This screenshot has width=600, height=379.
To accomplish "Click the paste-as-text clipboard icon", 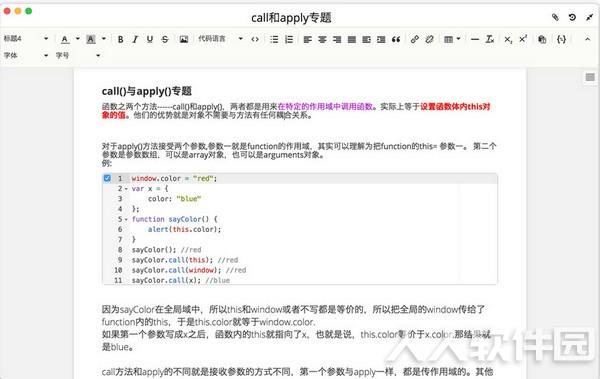I will (x=542, y=39).
